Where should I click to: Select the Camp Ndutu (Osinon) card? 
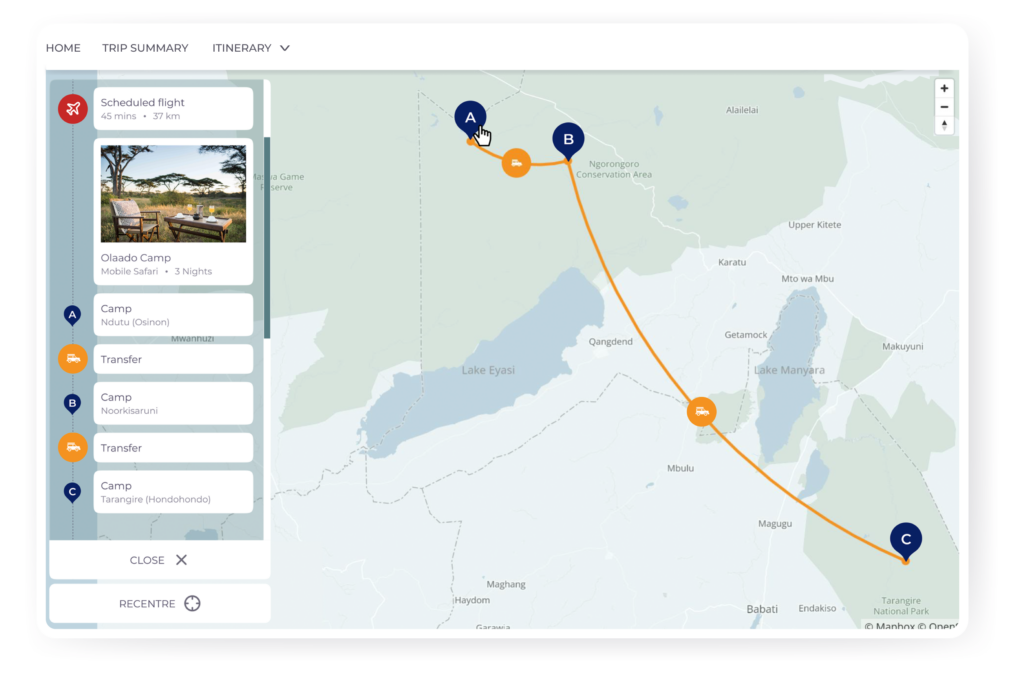[173, 315]
